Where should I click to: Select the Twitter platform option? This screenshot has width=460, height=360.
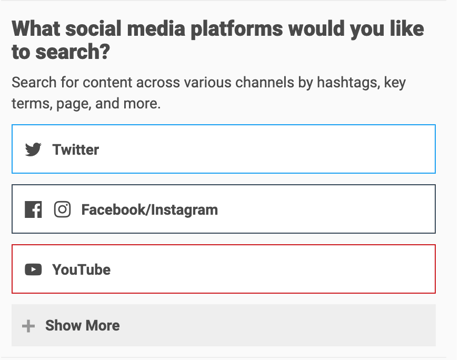click(224, 149)
